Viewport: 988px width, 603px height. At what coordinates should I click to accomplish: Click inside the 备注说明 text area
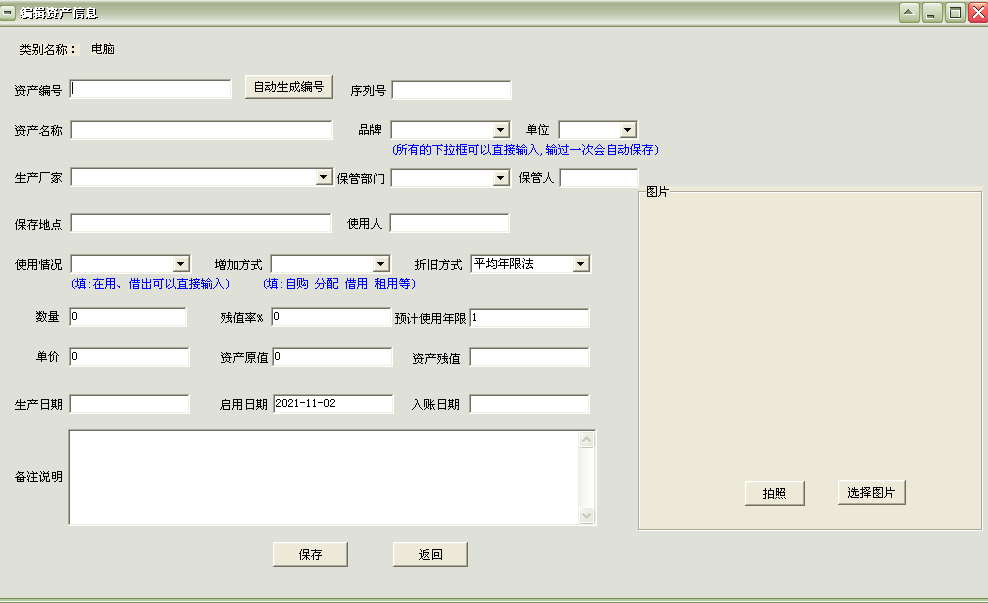pos(324,478)
